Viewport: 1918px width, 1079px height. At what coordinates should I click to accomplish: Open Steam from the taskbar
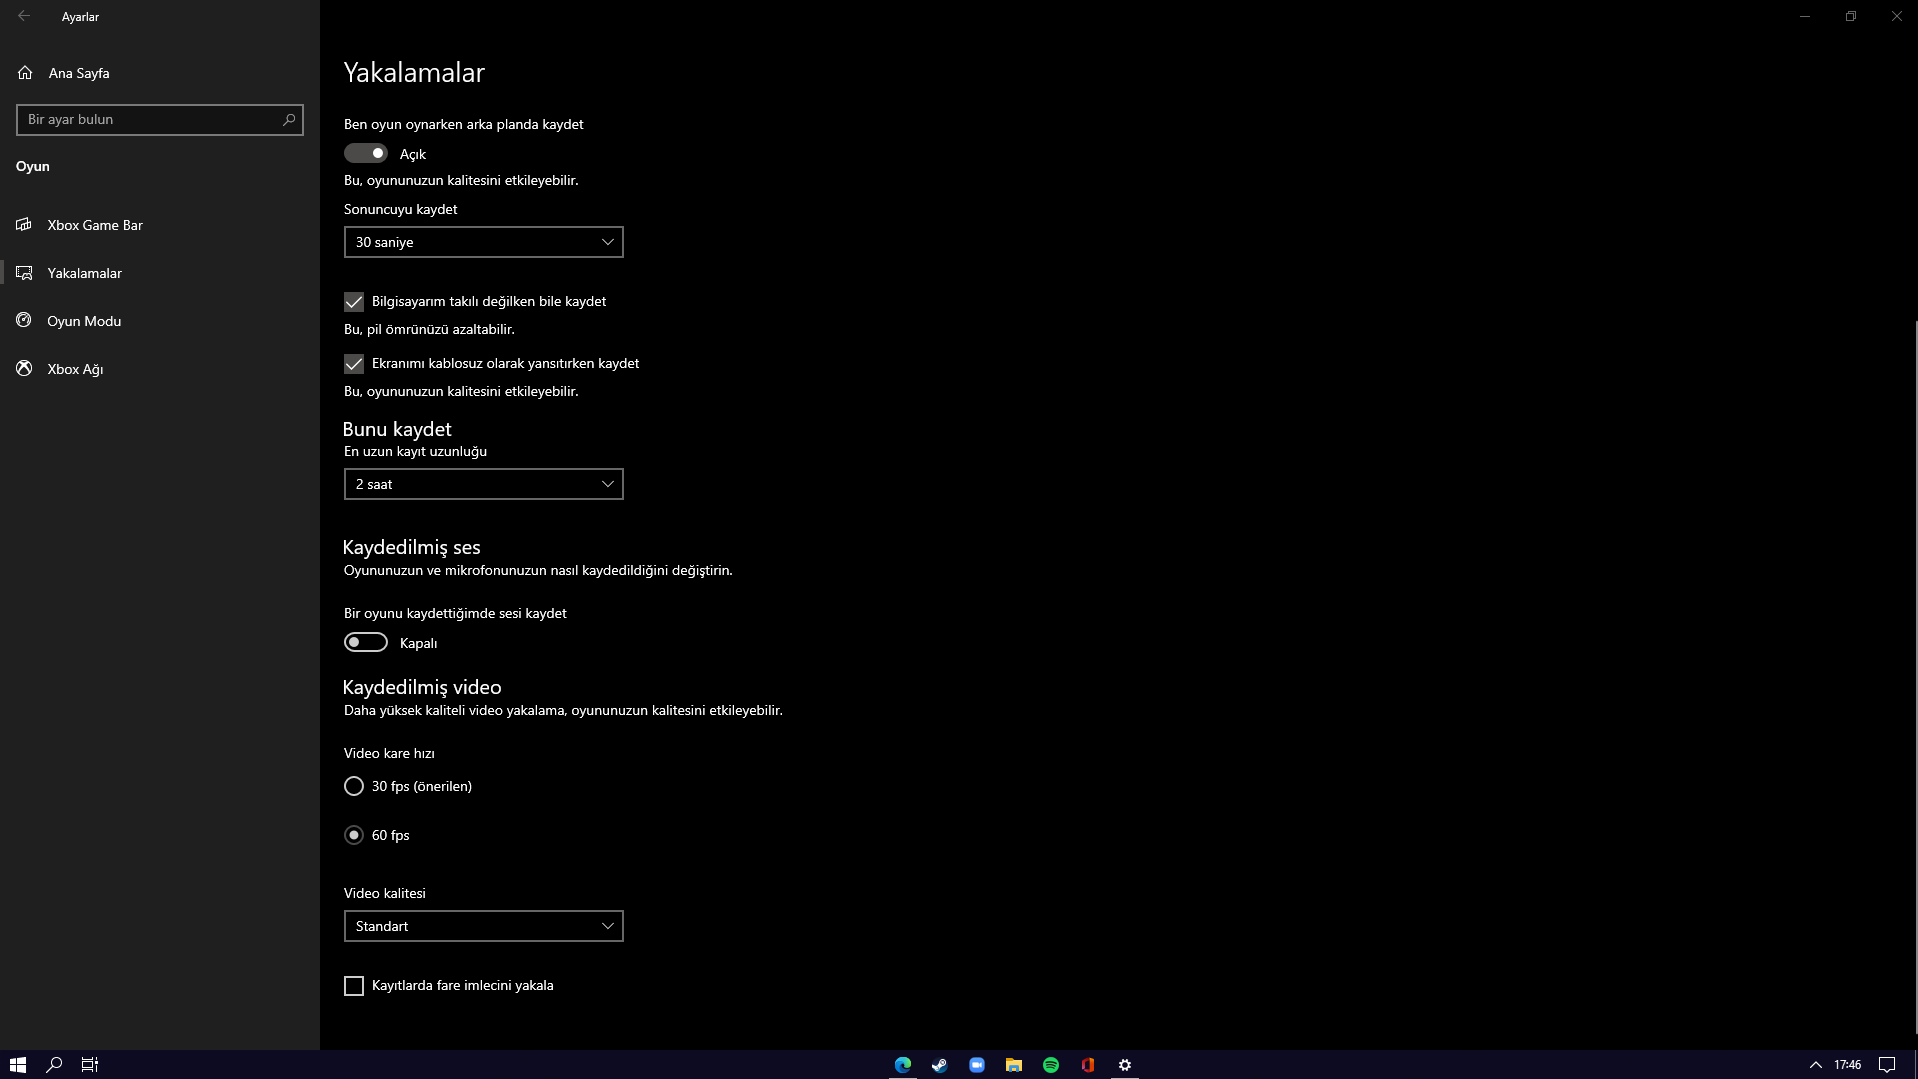(940, 1065)
